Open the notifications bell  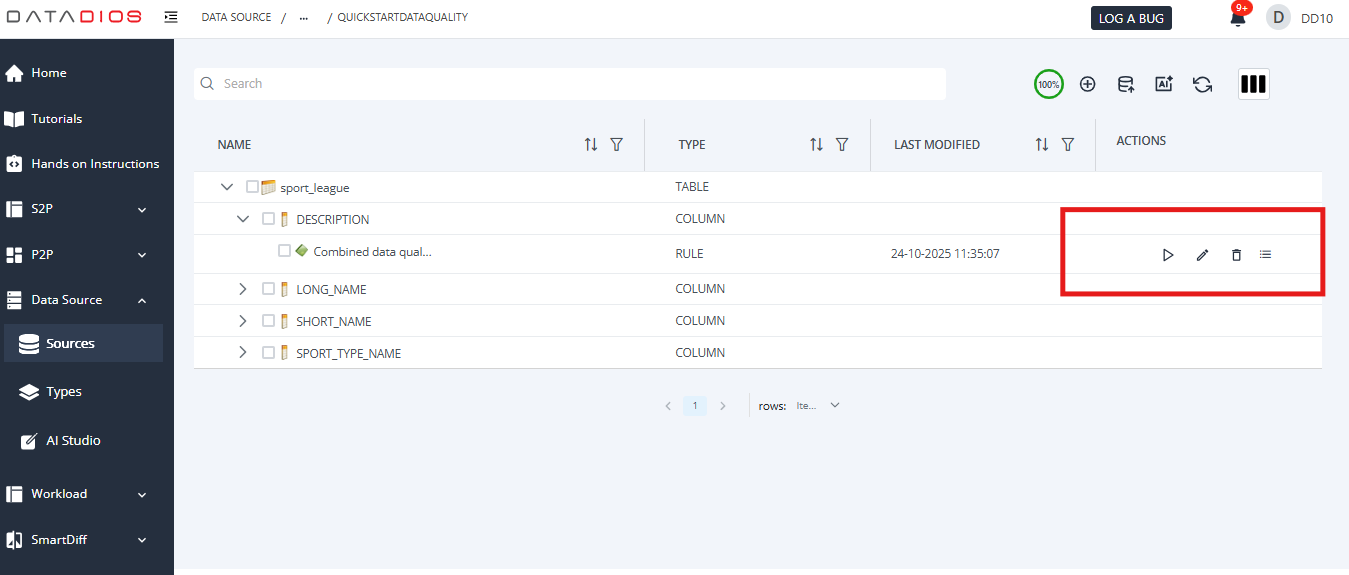click(1237, 18)
